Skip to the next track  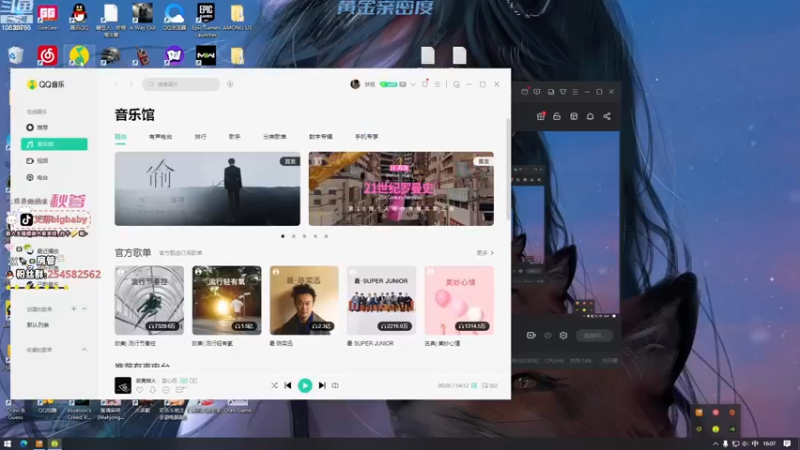pos(322,385)
